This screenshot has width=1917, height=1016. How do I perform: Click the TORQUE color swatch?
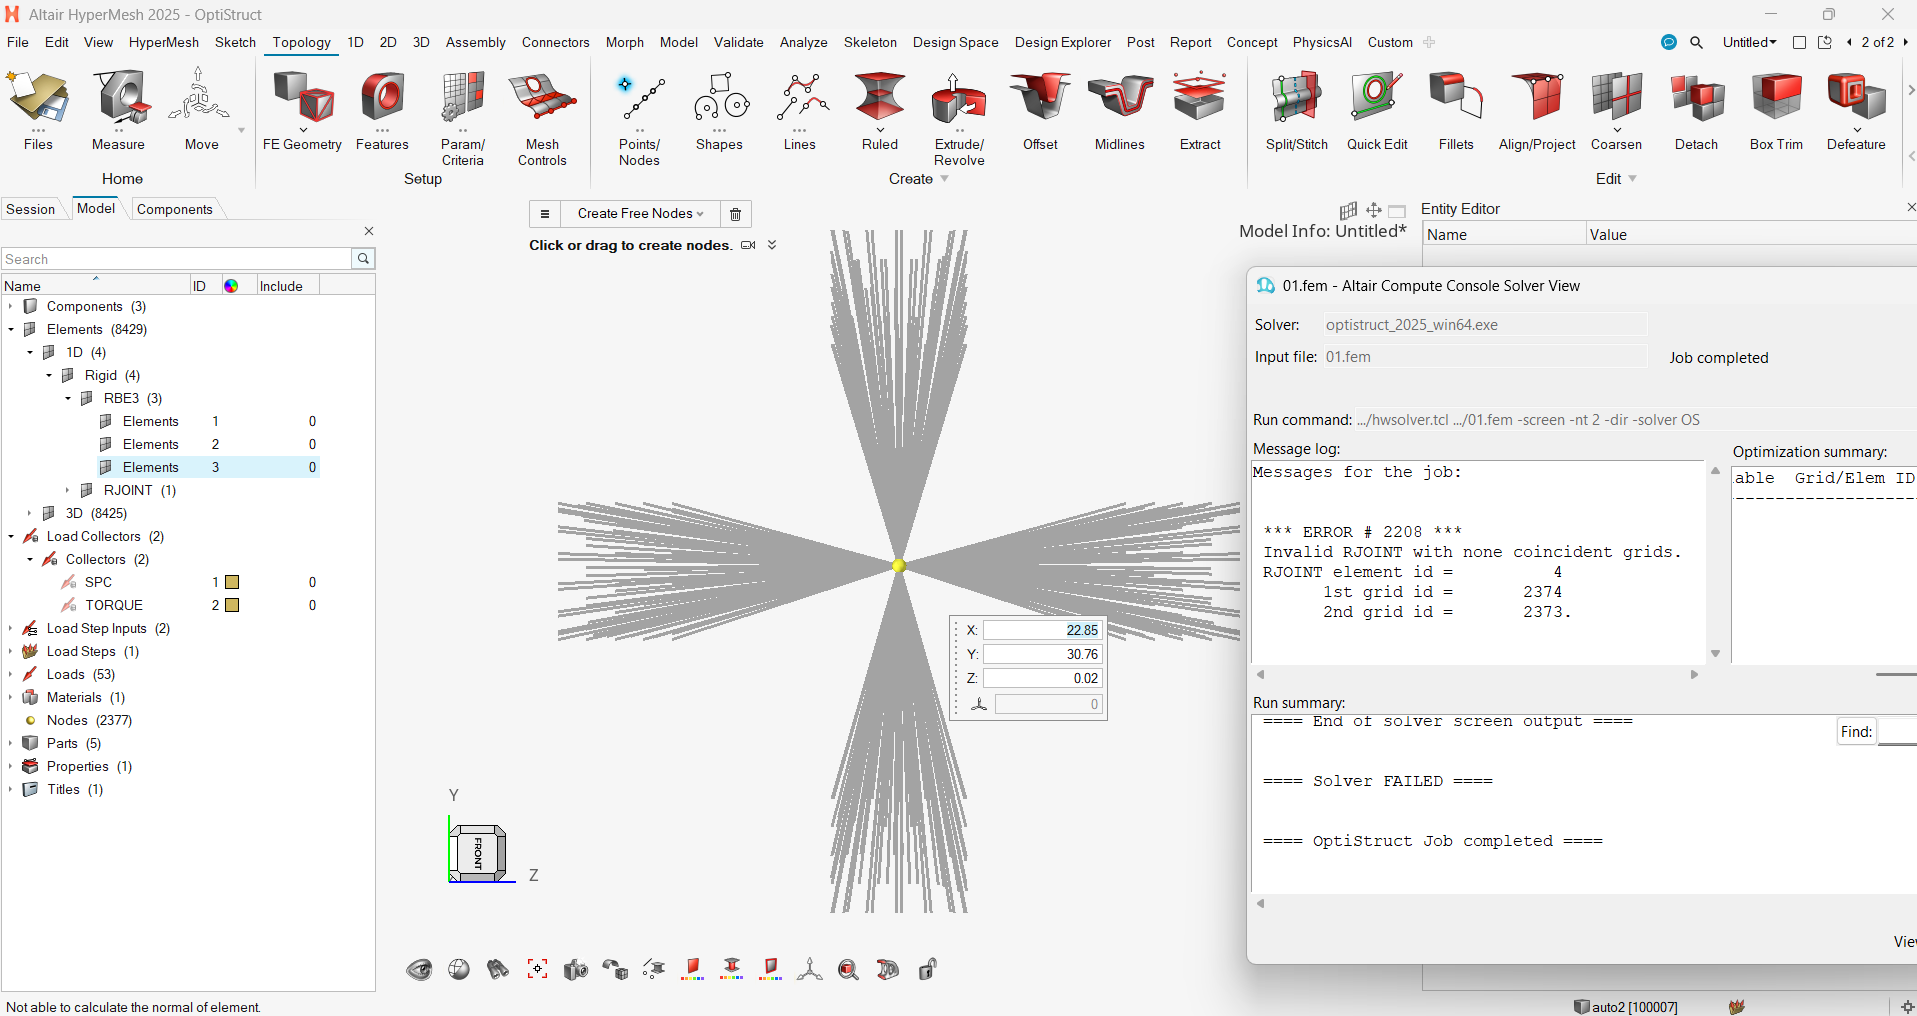tap(232, 605)
